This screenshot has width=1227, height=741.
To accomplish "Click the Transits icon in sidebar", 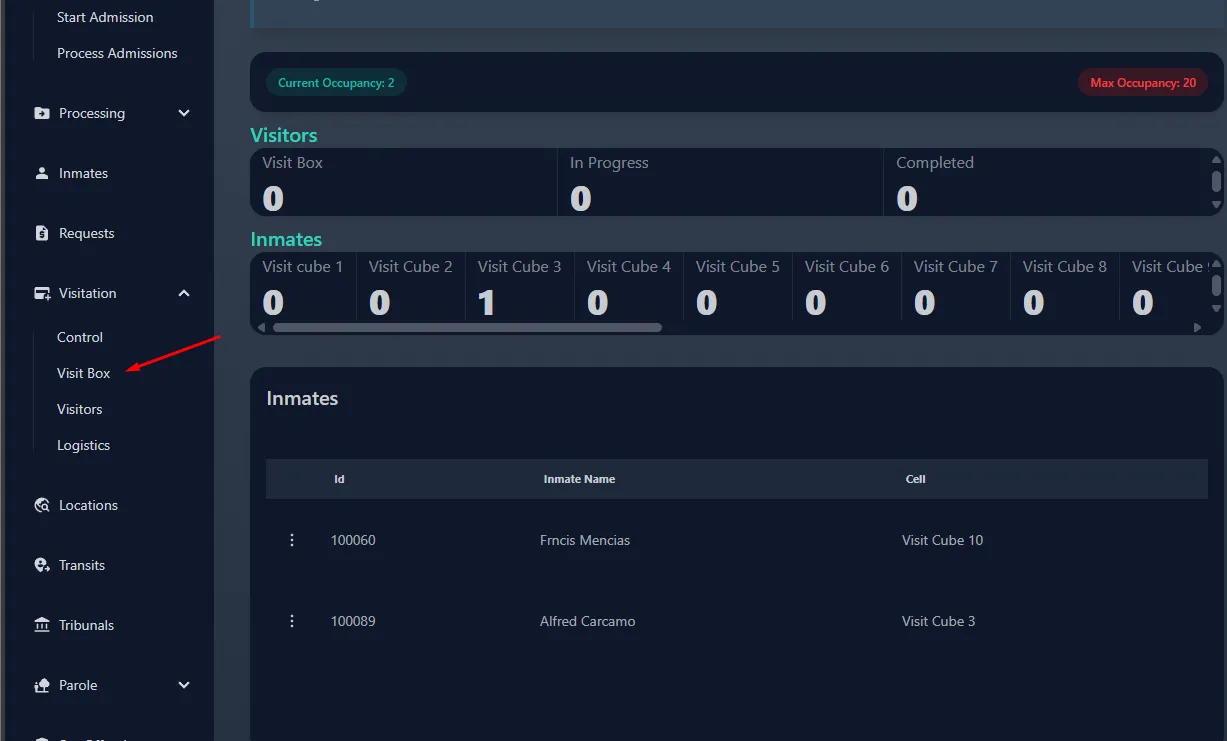I will tap(42, 565).
